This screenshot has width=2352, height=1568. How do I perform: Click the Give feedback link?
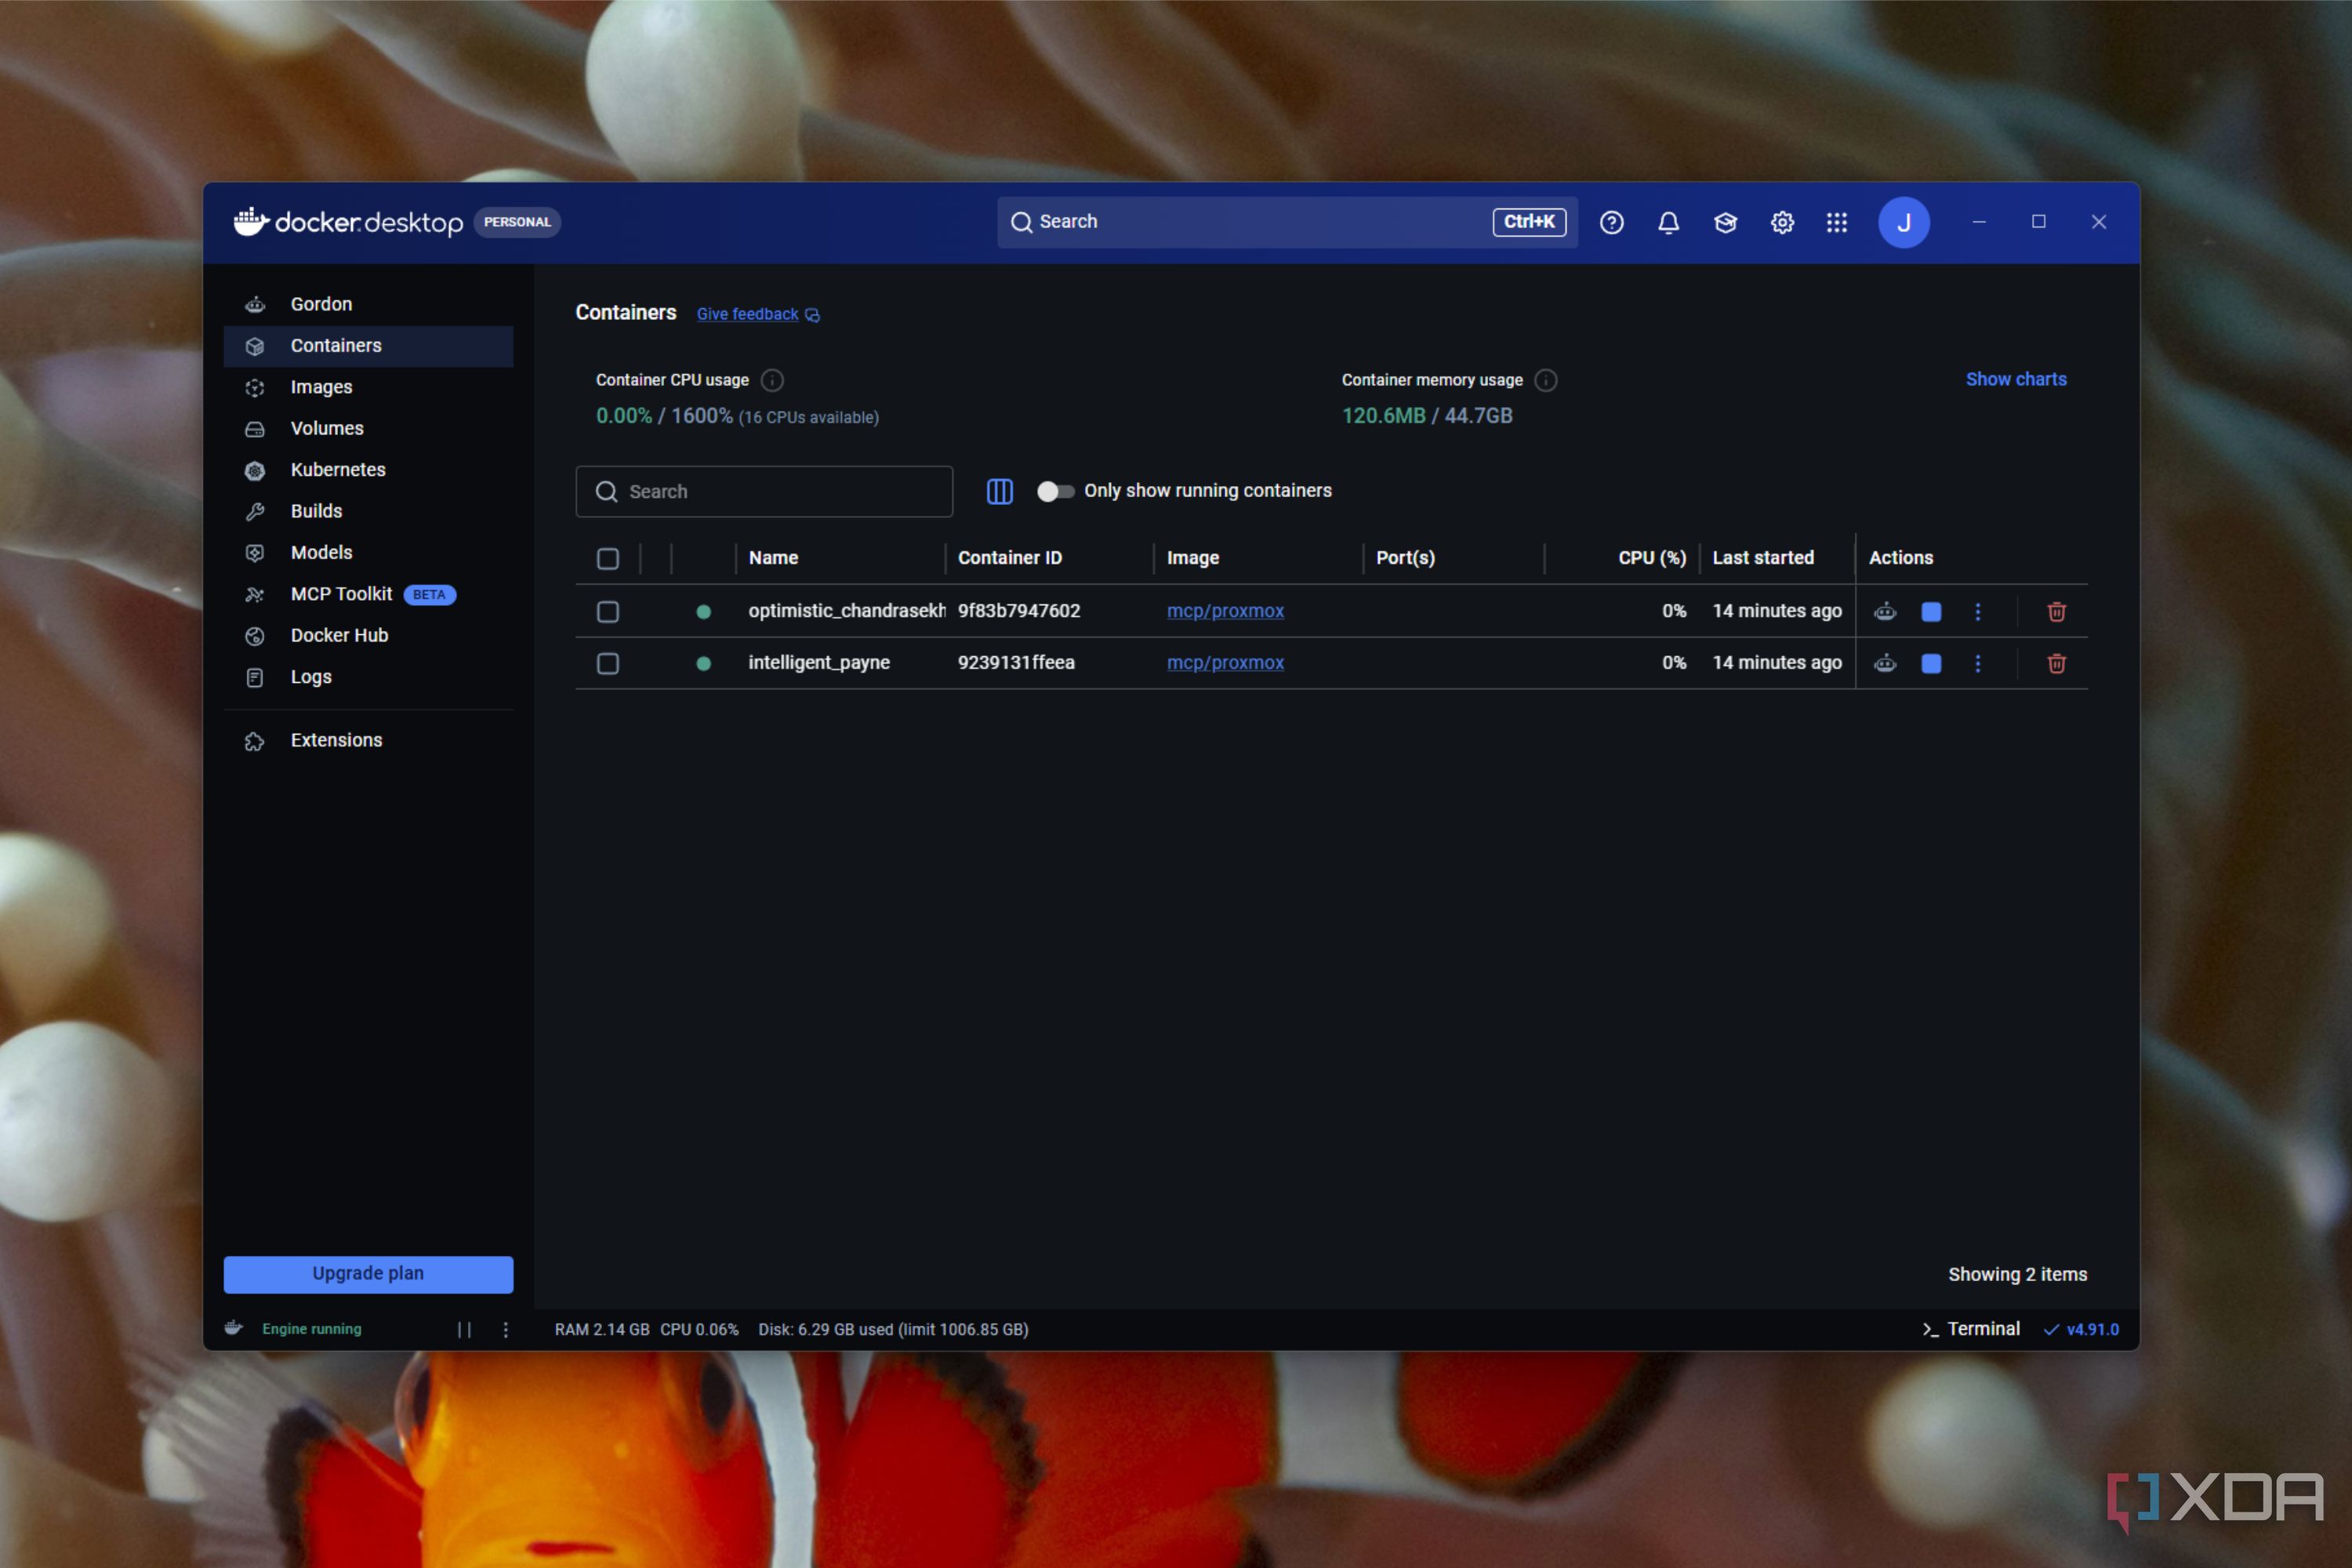(757, 314)
